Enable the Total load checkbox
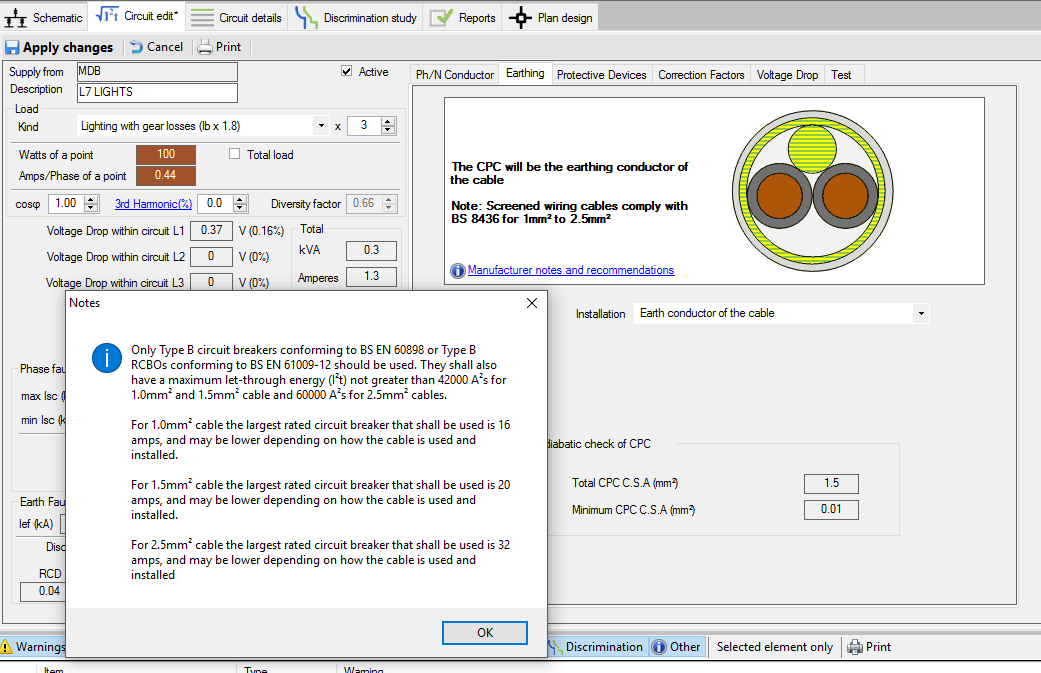Viewport: 1041px width, 673px height. pyautogui.click(x=235, y=152)
